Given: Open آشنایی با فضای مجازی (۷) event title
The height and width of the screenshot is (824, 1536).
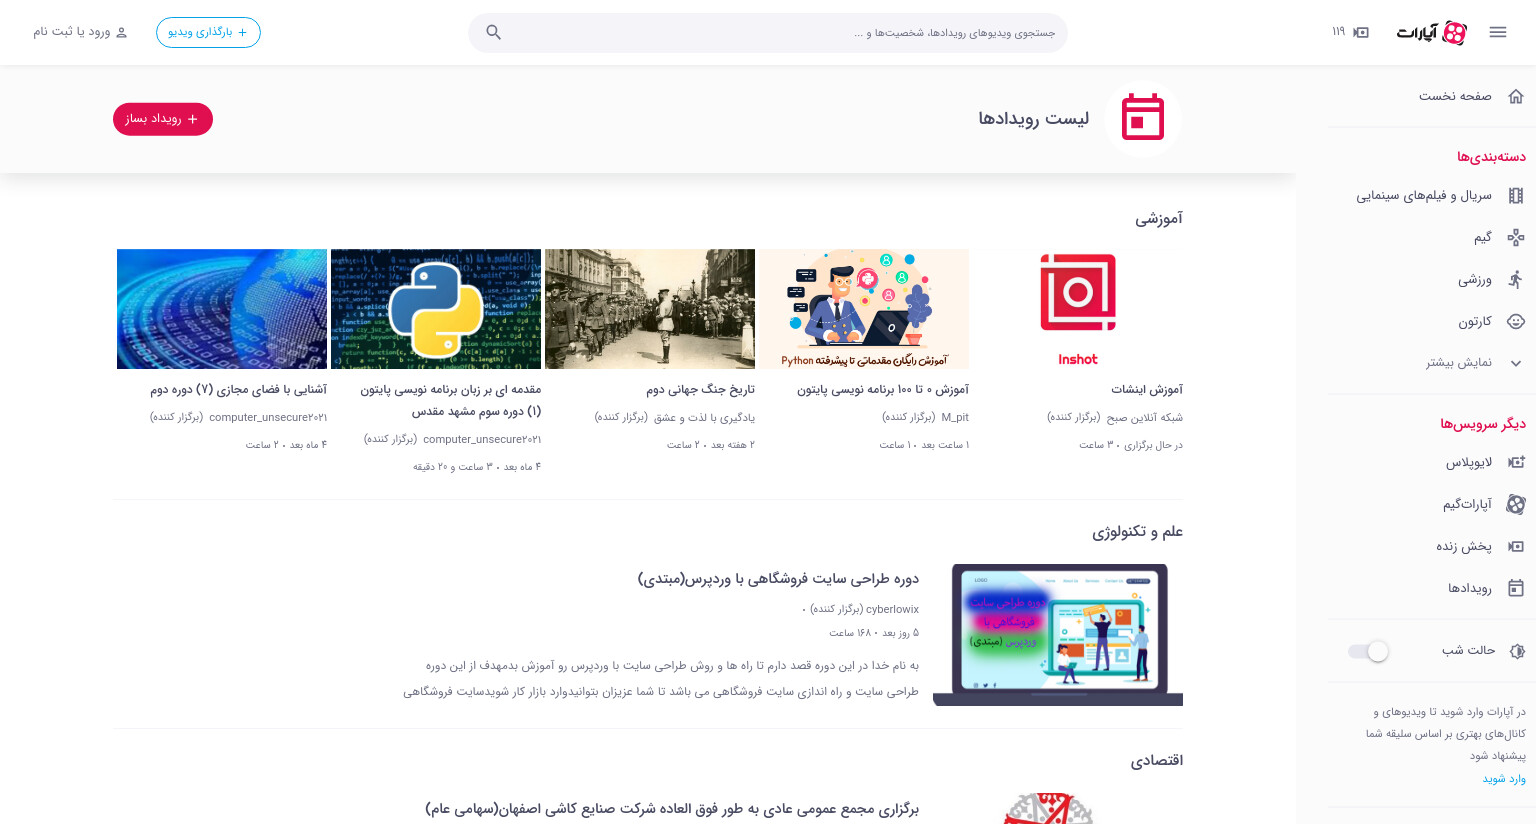Looking at the screenshot, I should tap(239, 389).
